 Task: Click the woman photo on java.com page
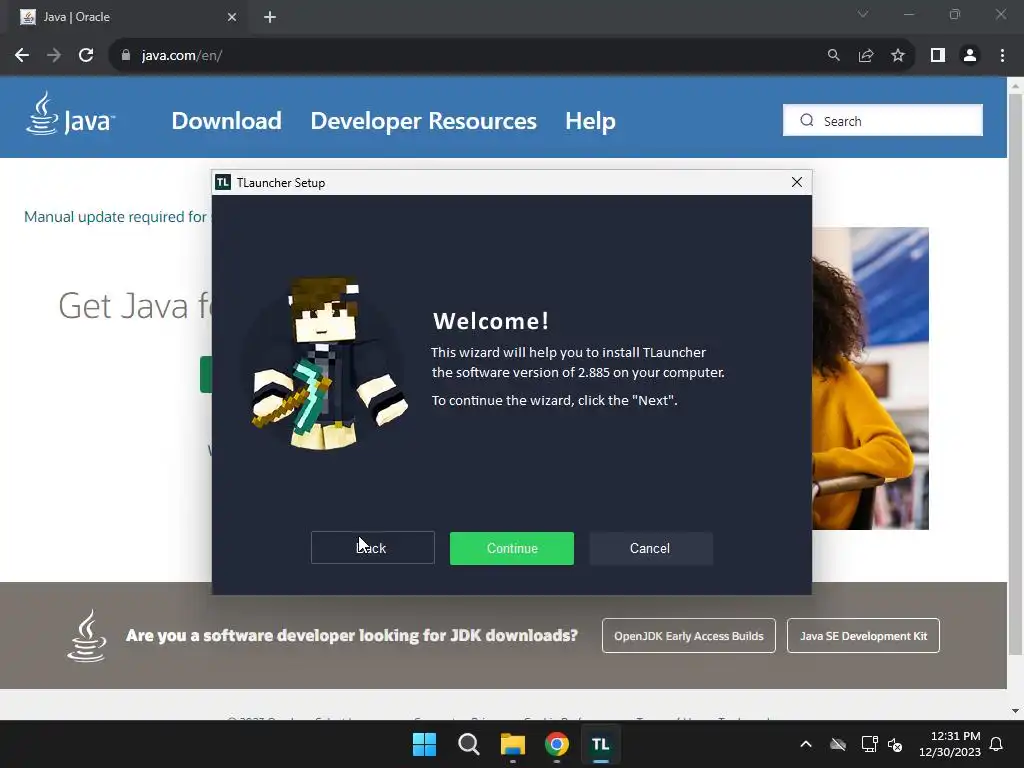[x=870, y=378]
